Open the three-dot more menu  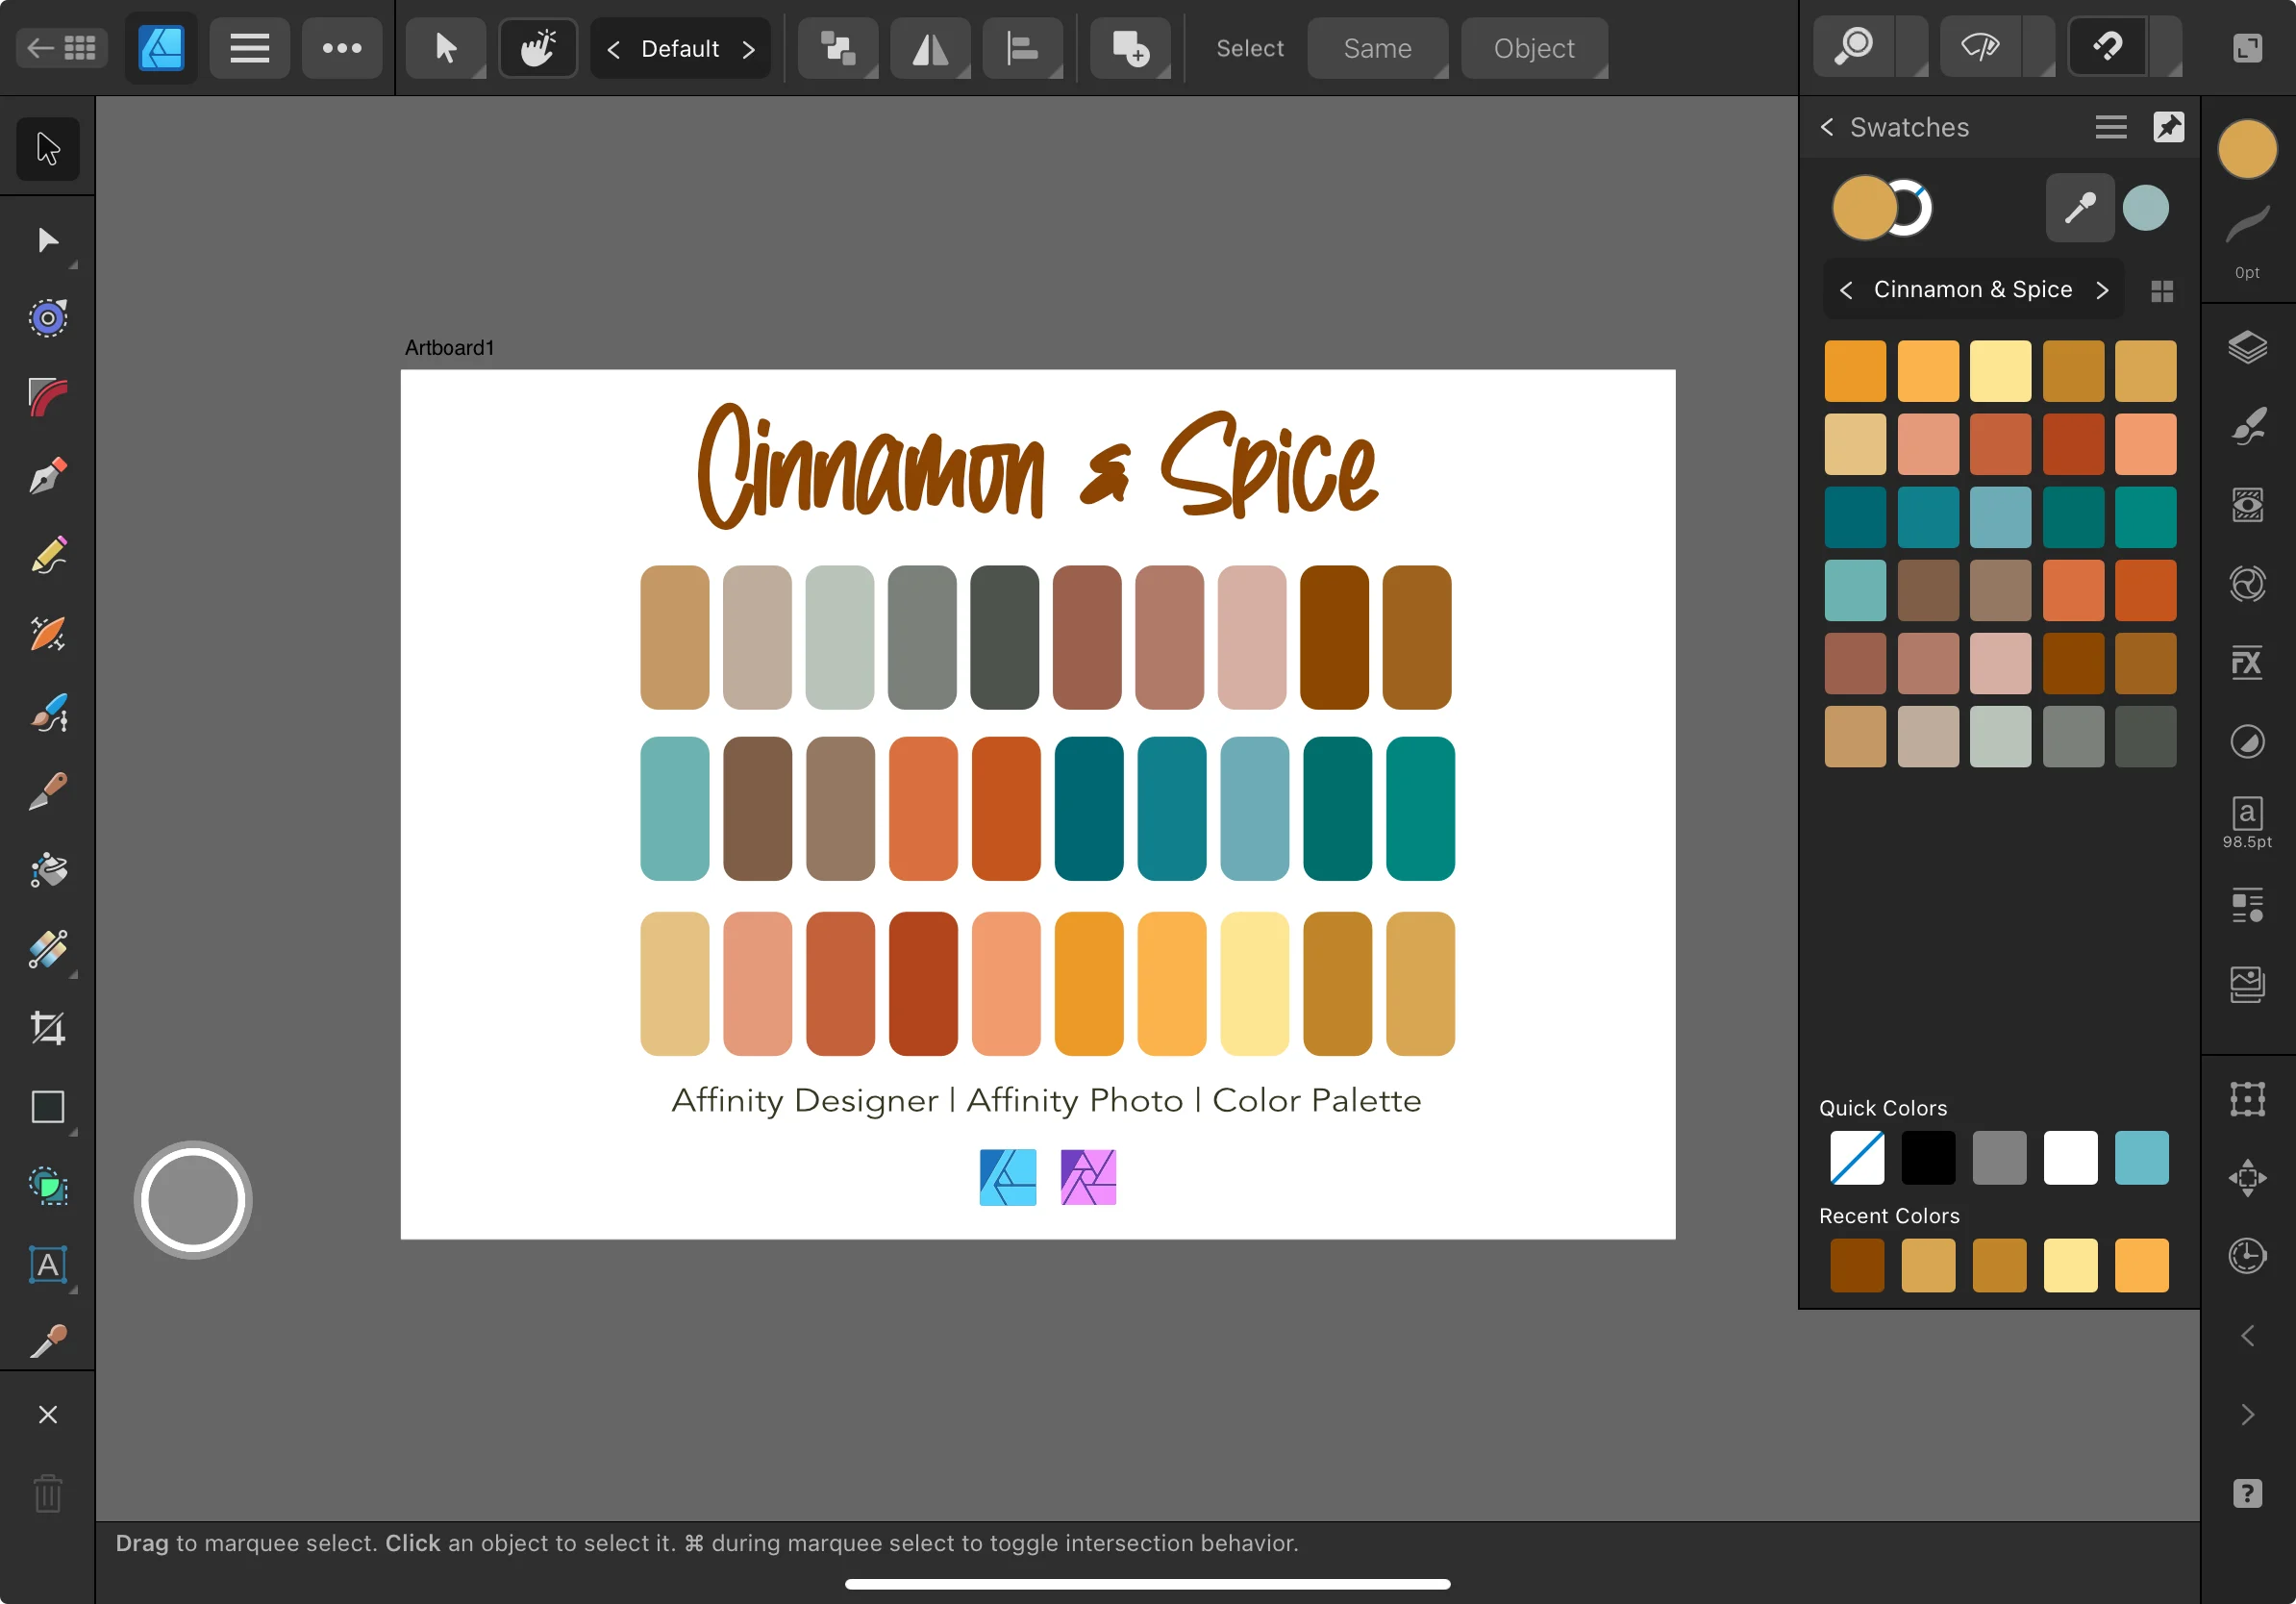pos(342,48)
